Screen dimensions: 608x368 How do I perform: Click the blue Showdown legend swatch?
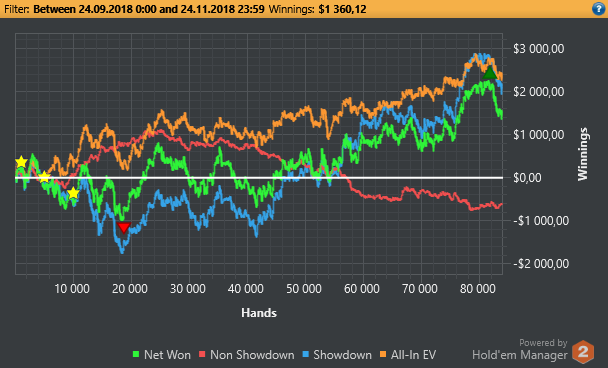[306, 354]
